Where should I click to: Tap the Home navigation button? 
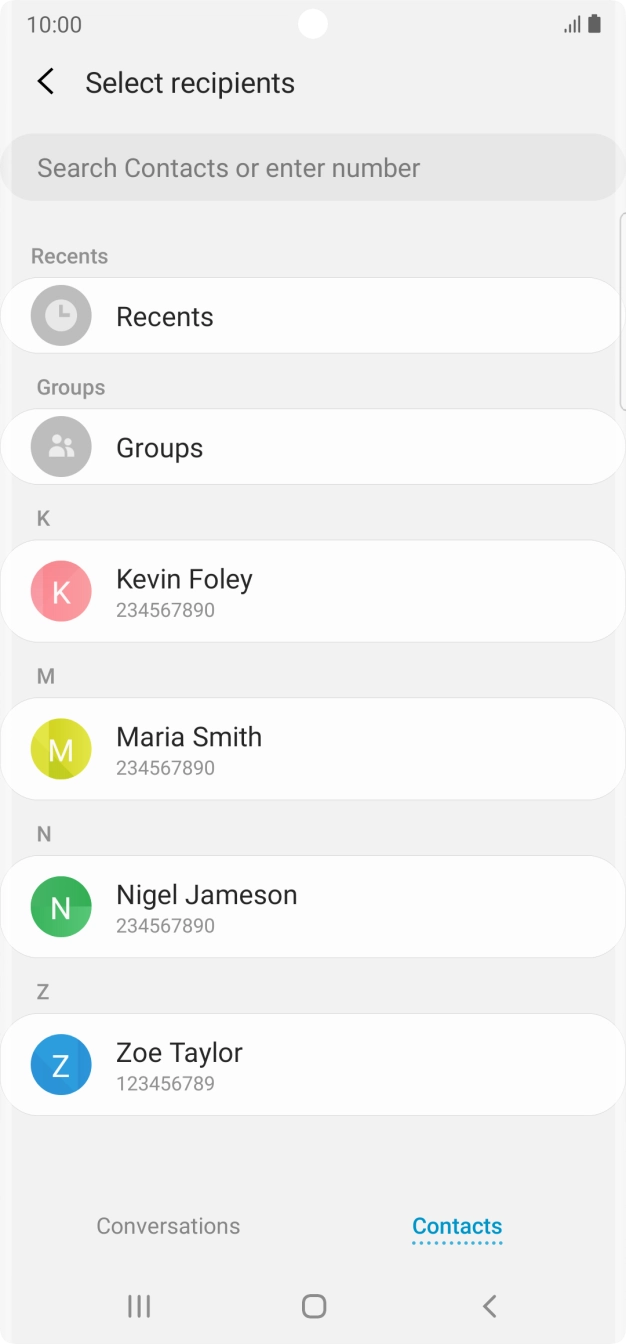[x=313, y=1305]
